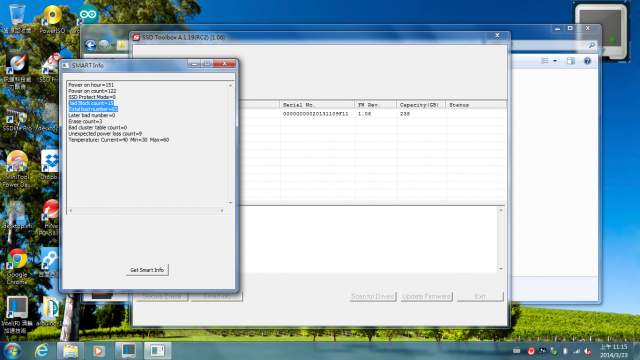Click the Status column header
This screenshot has height=360, width=640.
point(476,105)
